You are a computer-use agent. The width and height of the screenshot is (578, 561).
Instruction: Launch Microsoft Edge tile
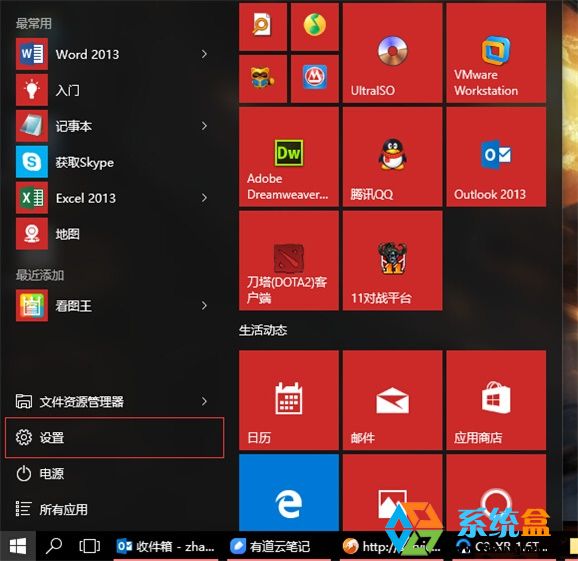point(289,492)
